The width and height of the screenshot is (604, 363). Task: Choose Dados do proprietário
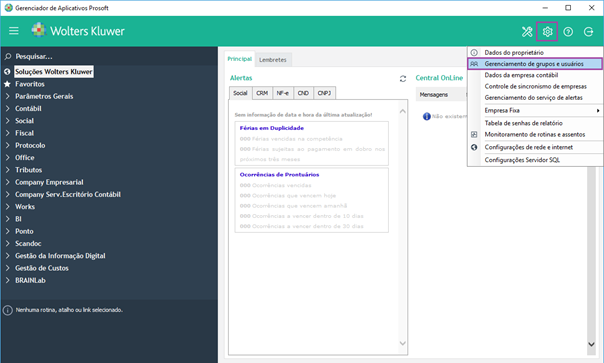tap(535, 52)
